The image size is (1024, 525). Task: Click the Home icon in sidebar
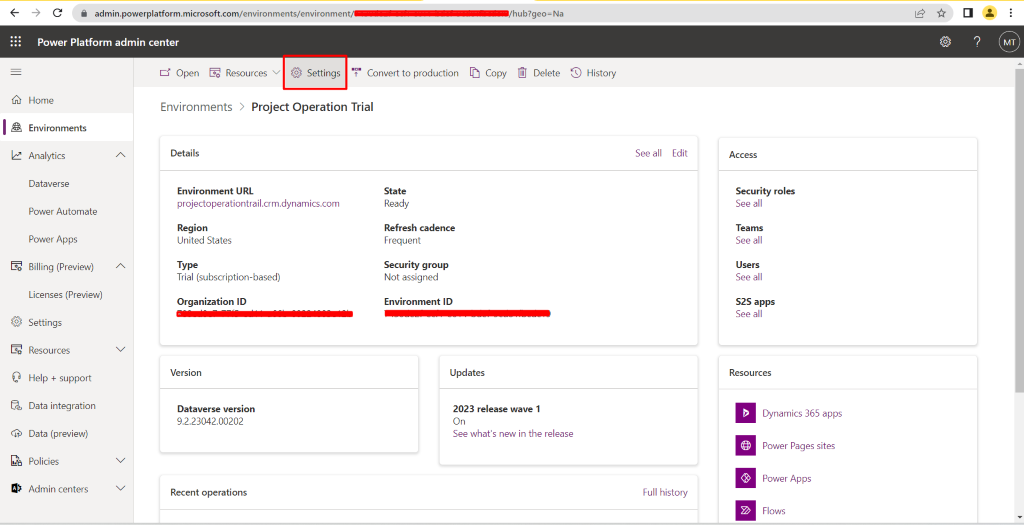[16, 100]
